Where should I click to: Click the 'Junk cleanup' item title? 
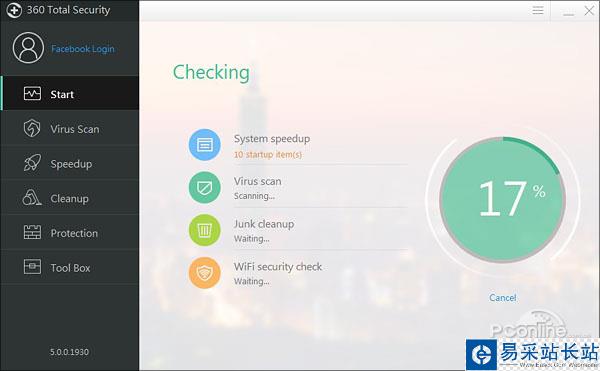[264, 224]
